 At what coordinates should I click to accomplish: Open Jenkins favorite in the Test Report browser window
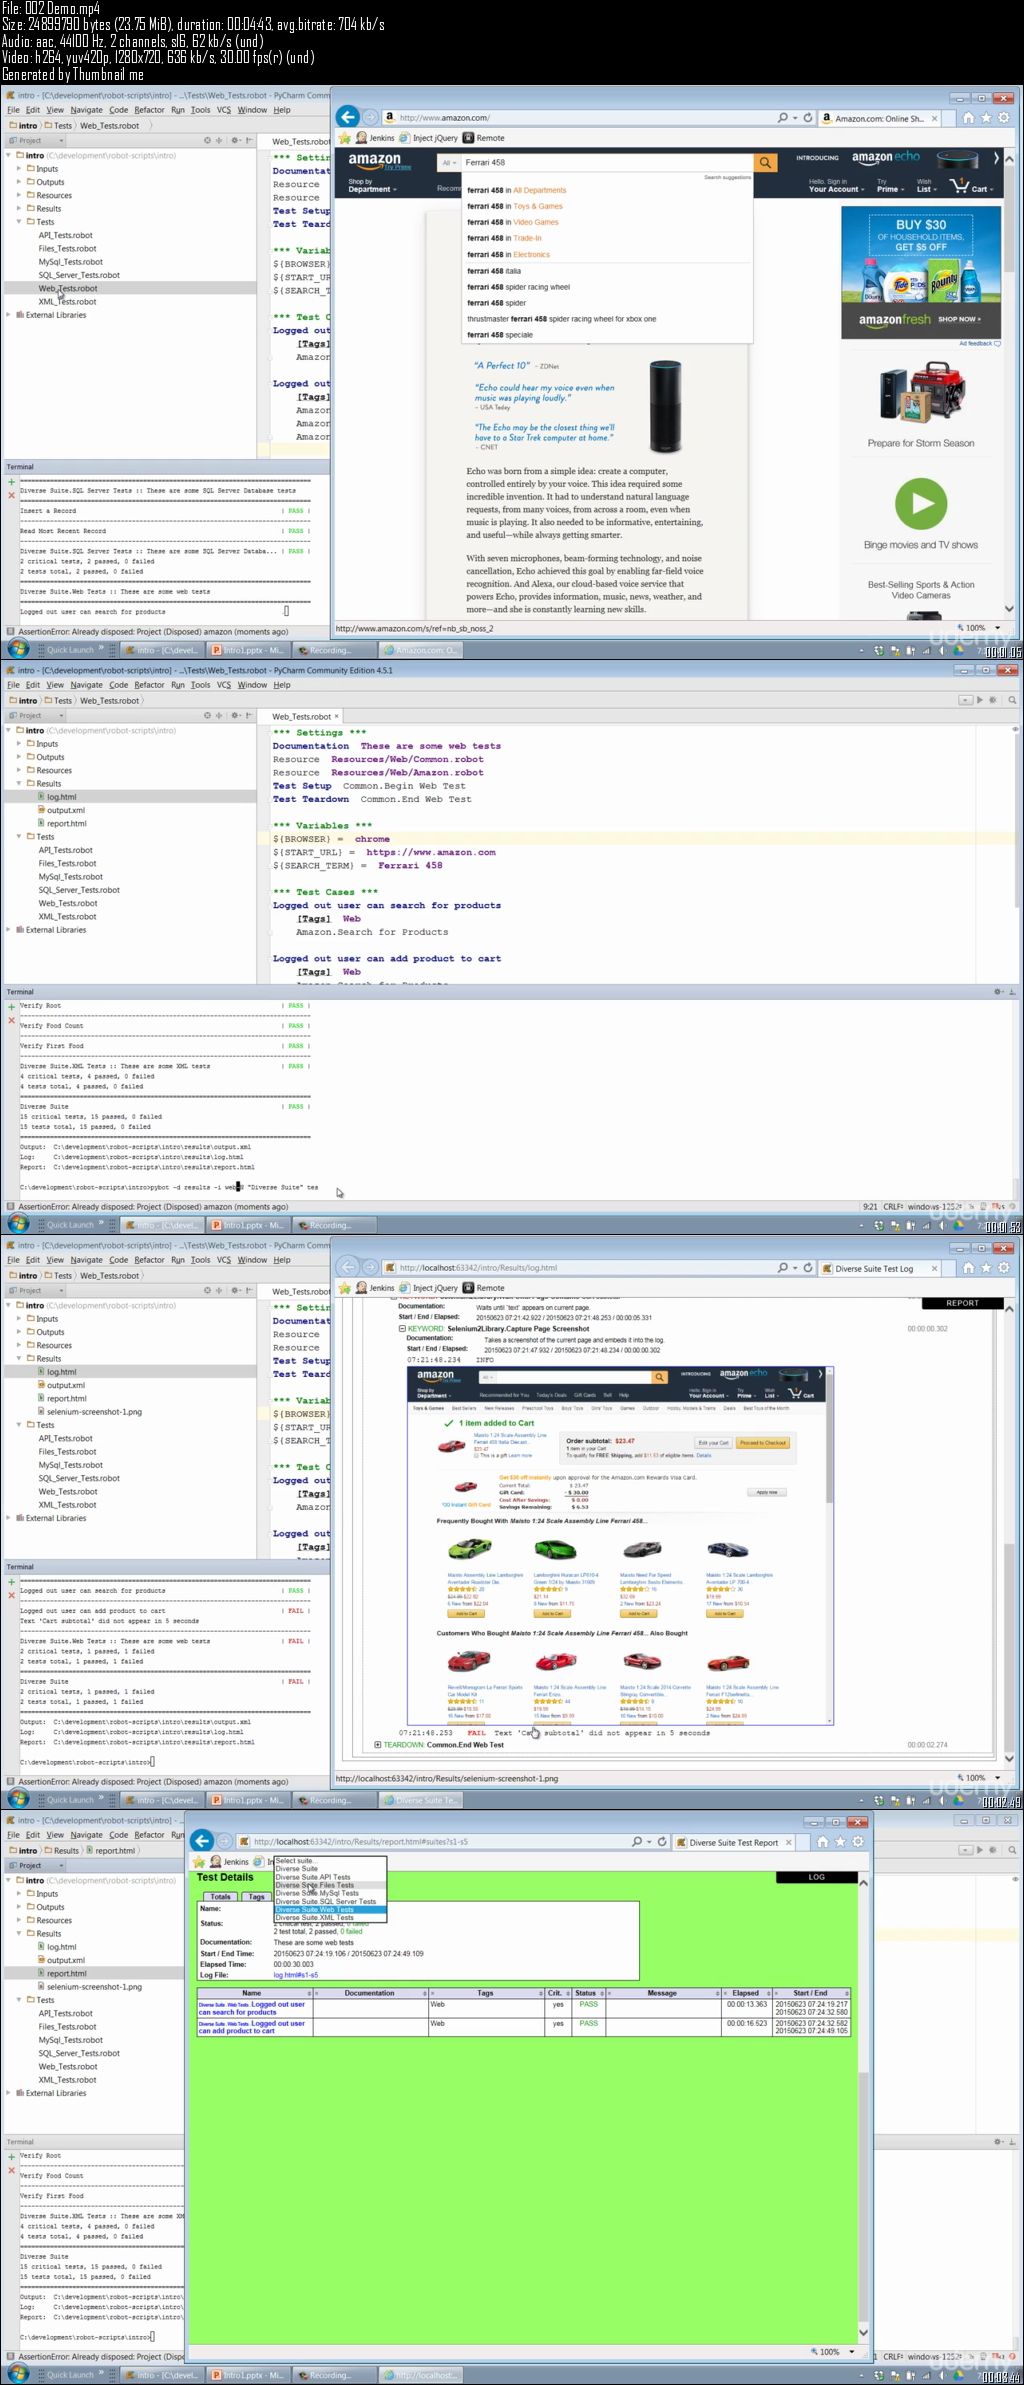(229, 1862)
